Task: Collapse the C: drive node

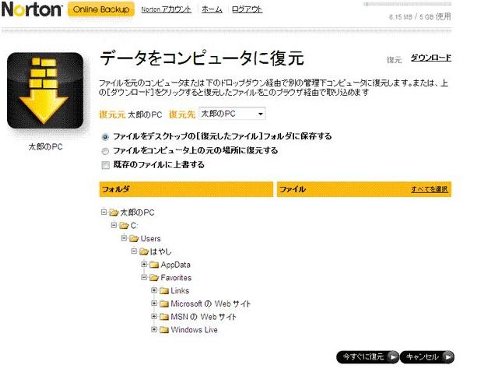Action: tap(114, 225)
